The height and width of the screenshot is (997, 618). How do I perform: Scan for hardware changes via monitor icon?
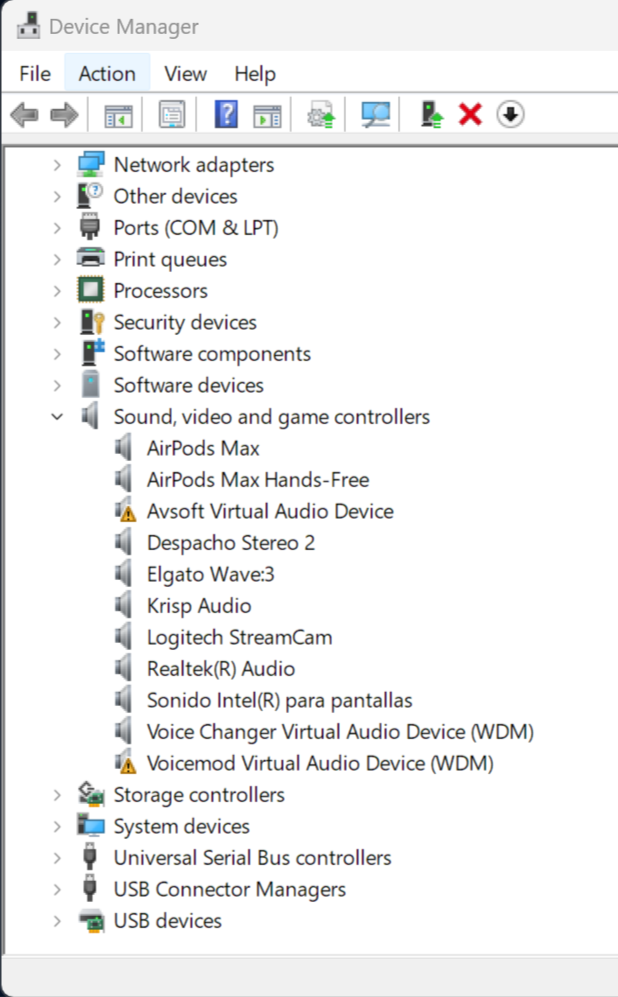(x=375, y=116)
